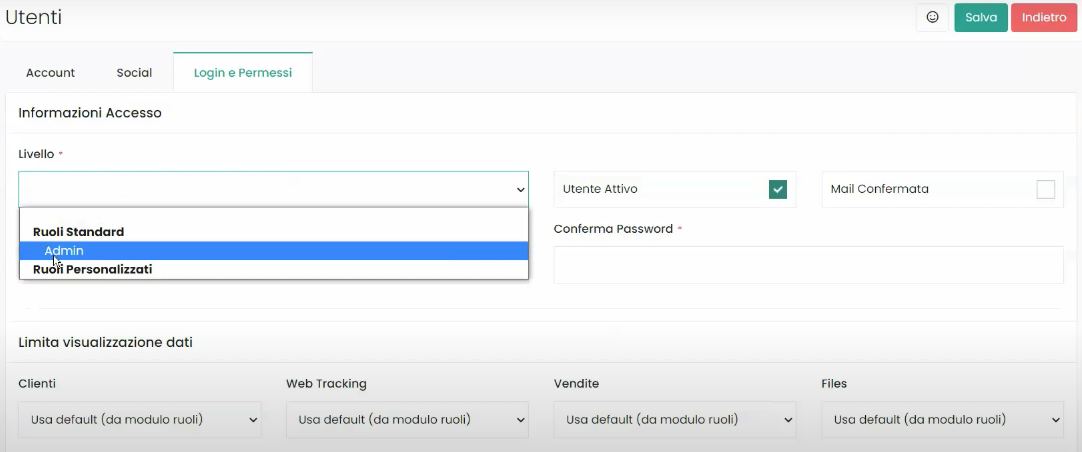Click the Files dropdown chevron arrow
Screen dimensions: 1082x452
point(1053,420)
